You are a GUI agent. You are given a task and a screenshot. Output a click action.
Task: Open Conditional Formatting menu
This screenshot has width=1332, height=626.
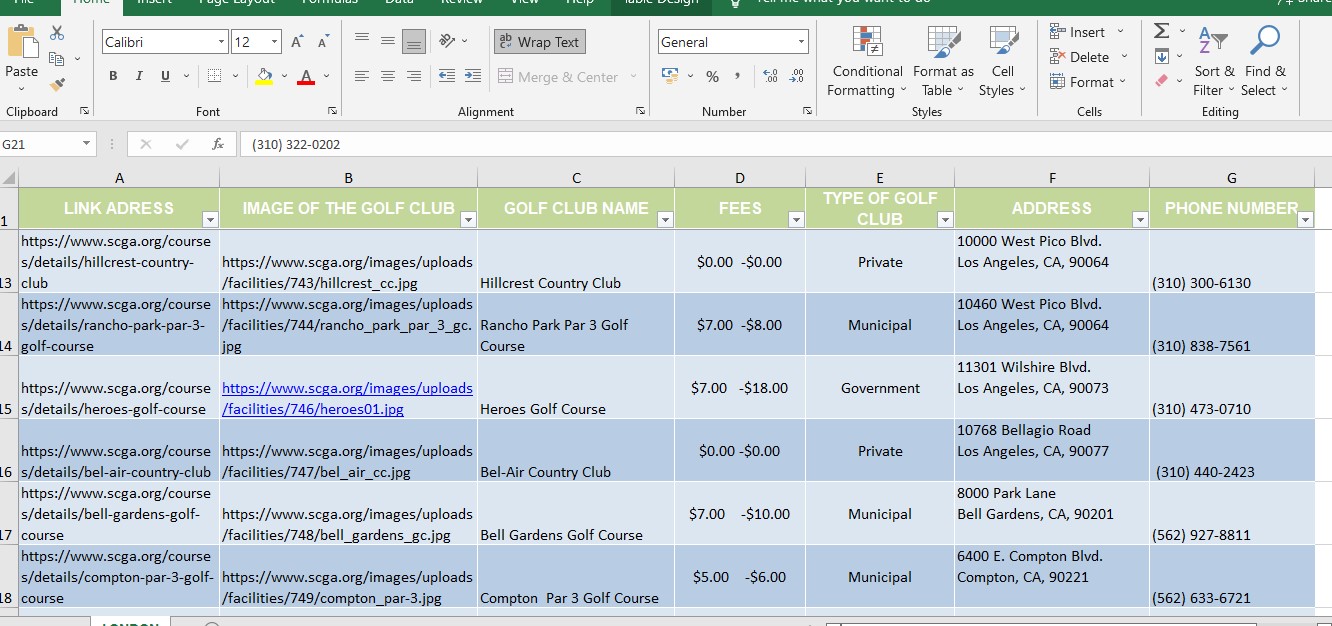(x=866, y=62)
